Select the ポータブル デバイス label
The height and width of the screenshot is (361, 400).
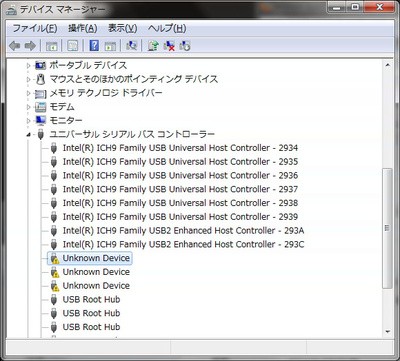pyautogui.click(x=88, y=65)
